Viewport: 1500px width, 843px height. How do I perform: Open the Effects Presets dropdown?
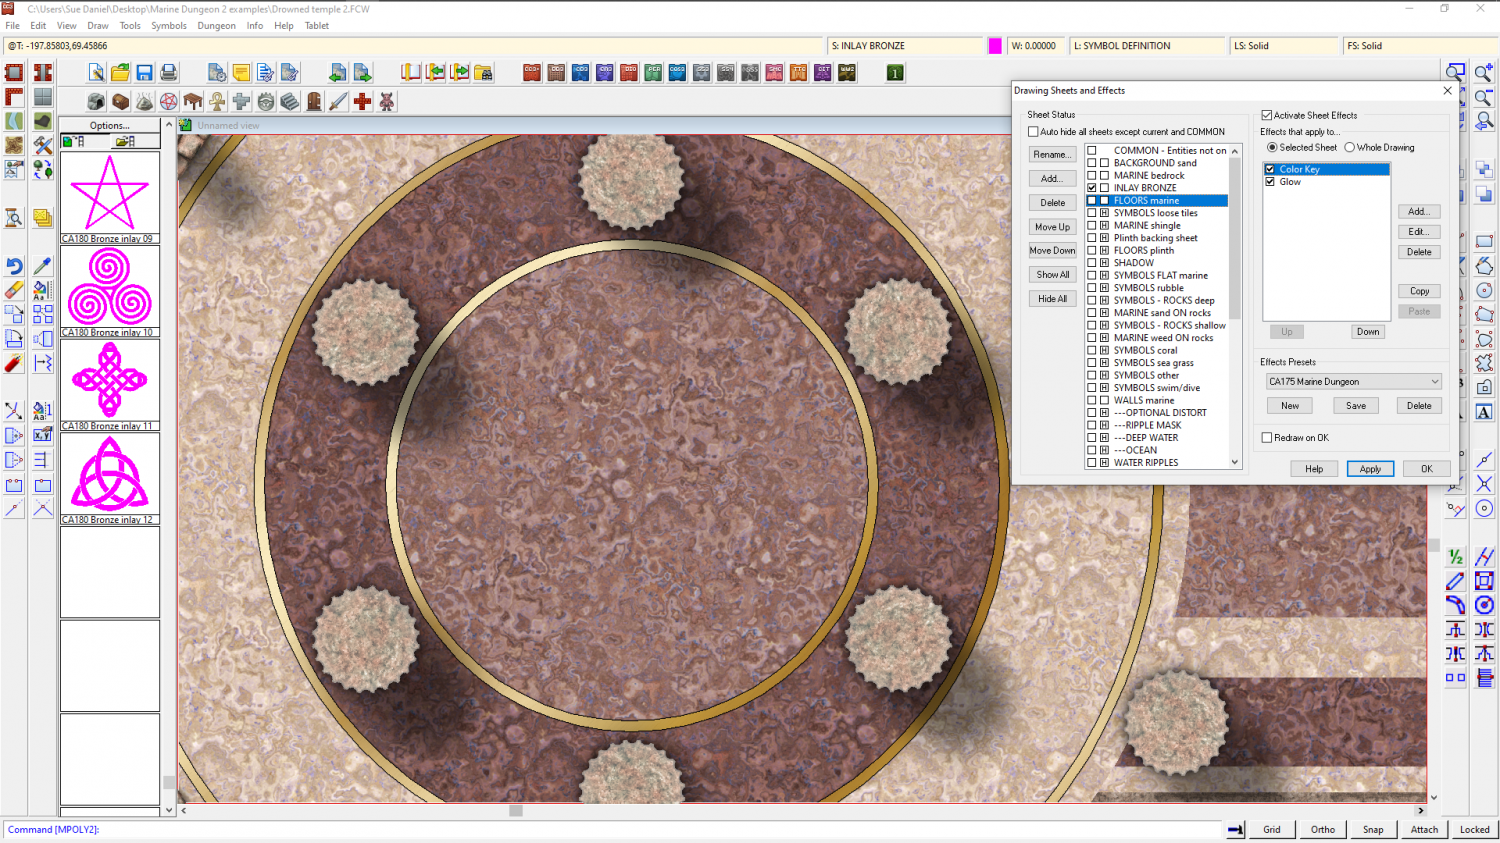1353,381
